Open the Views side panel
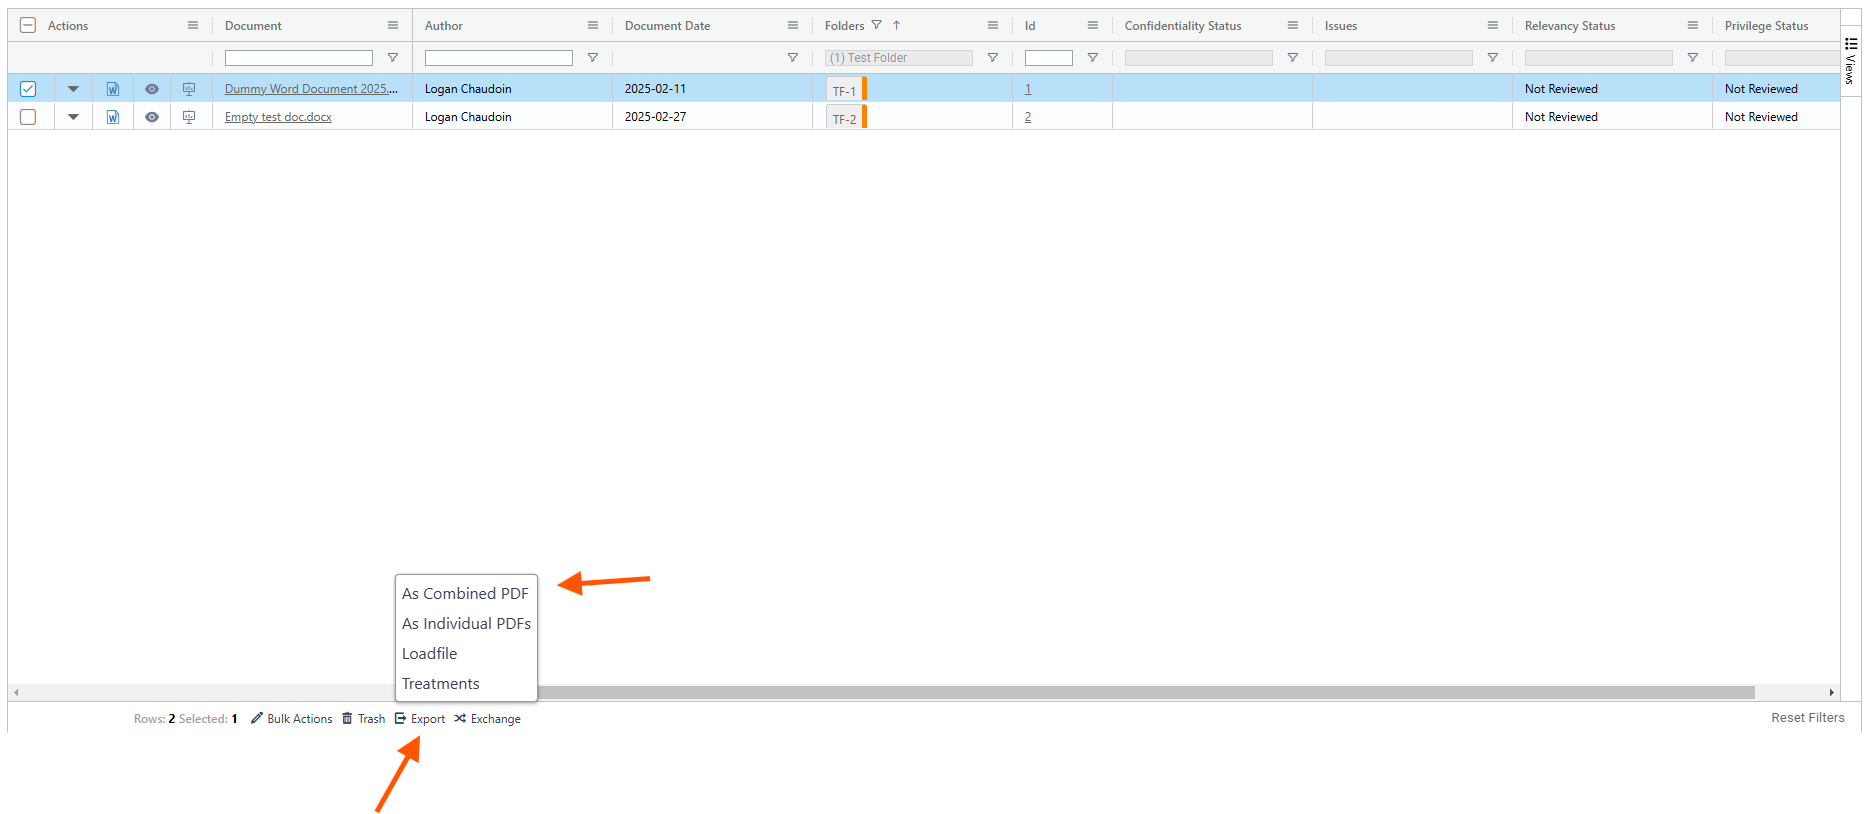Viewport: 1870px width, 814px height. pyautogui.click(x=1851, y=60)
